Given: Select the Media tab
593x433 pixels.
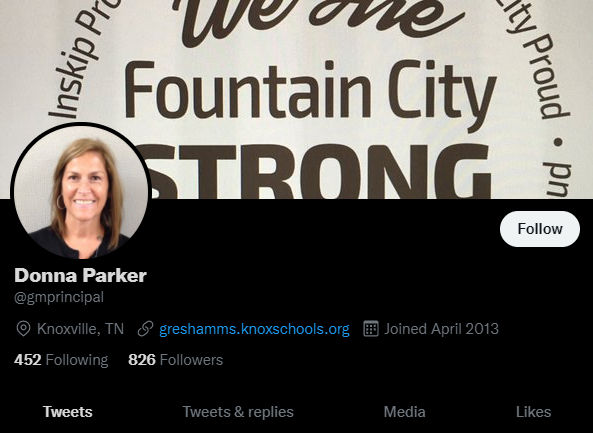Looking at the screenshot, I should point(404,412).
